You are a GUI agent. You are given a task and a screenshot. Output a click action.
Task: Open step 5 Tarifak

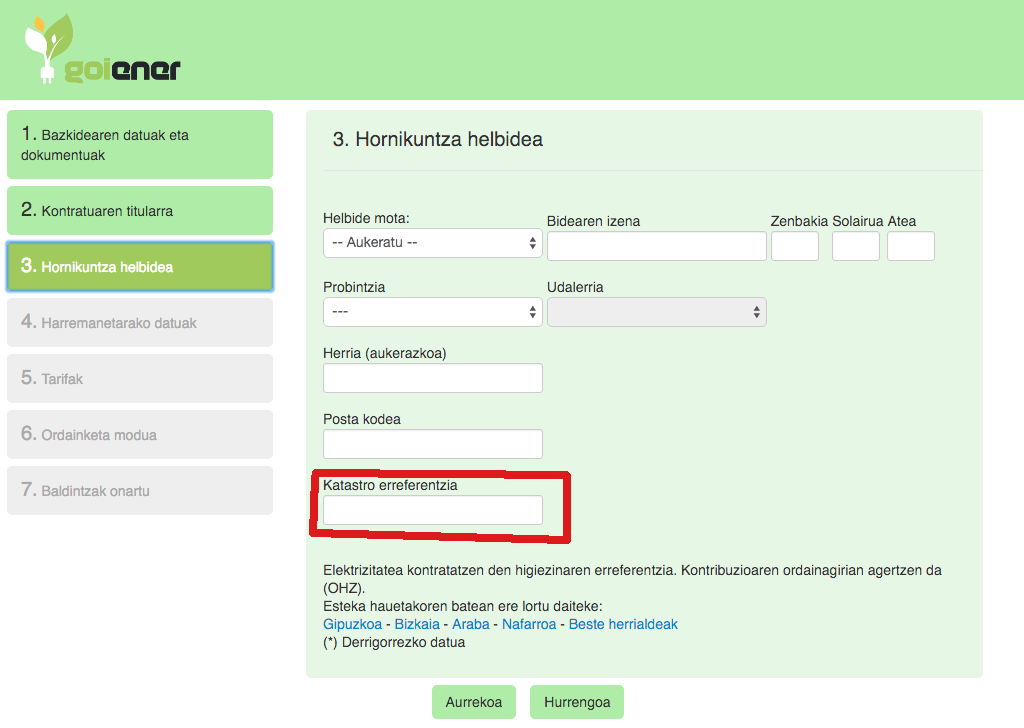pyautogui.click(x=140, y=379)
